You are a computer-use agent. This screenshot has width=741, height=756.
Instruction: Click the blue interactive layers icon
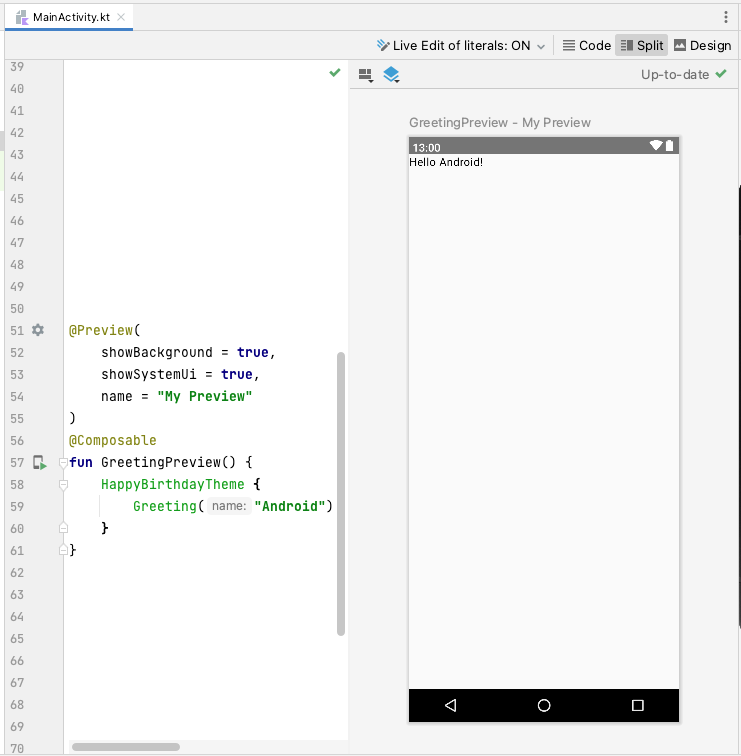(391, 75)
